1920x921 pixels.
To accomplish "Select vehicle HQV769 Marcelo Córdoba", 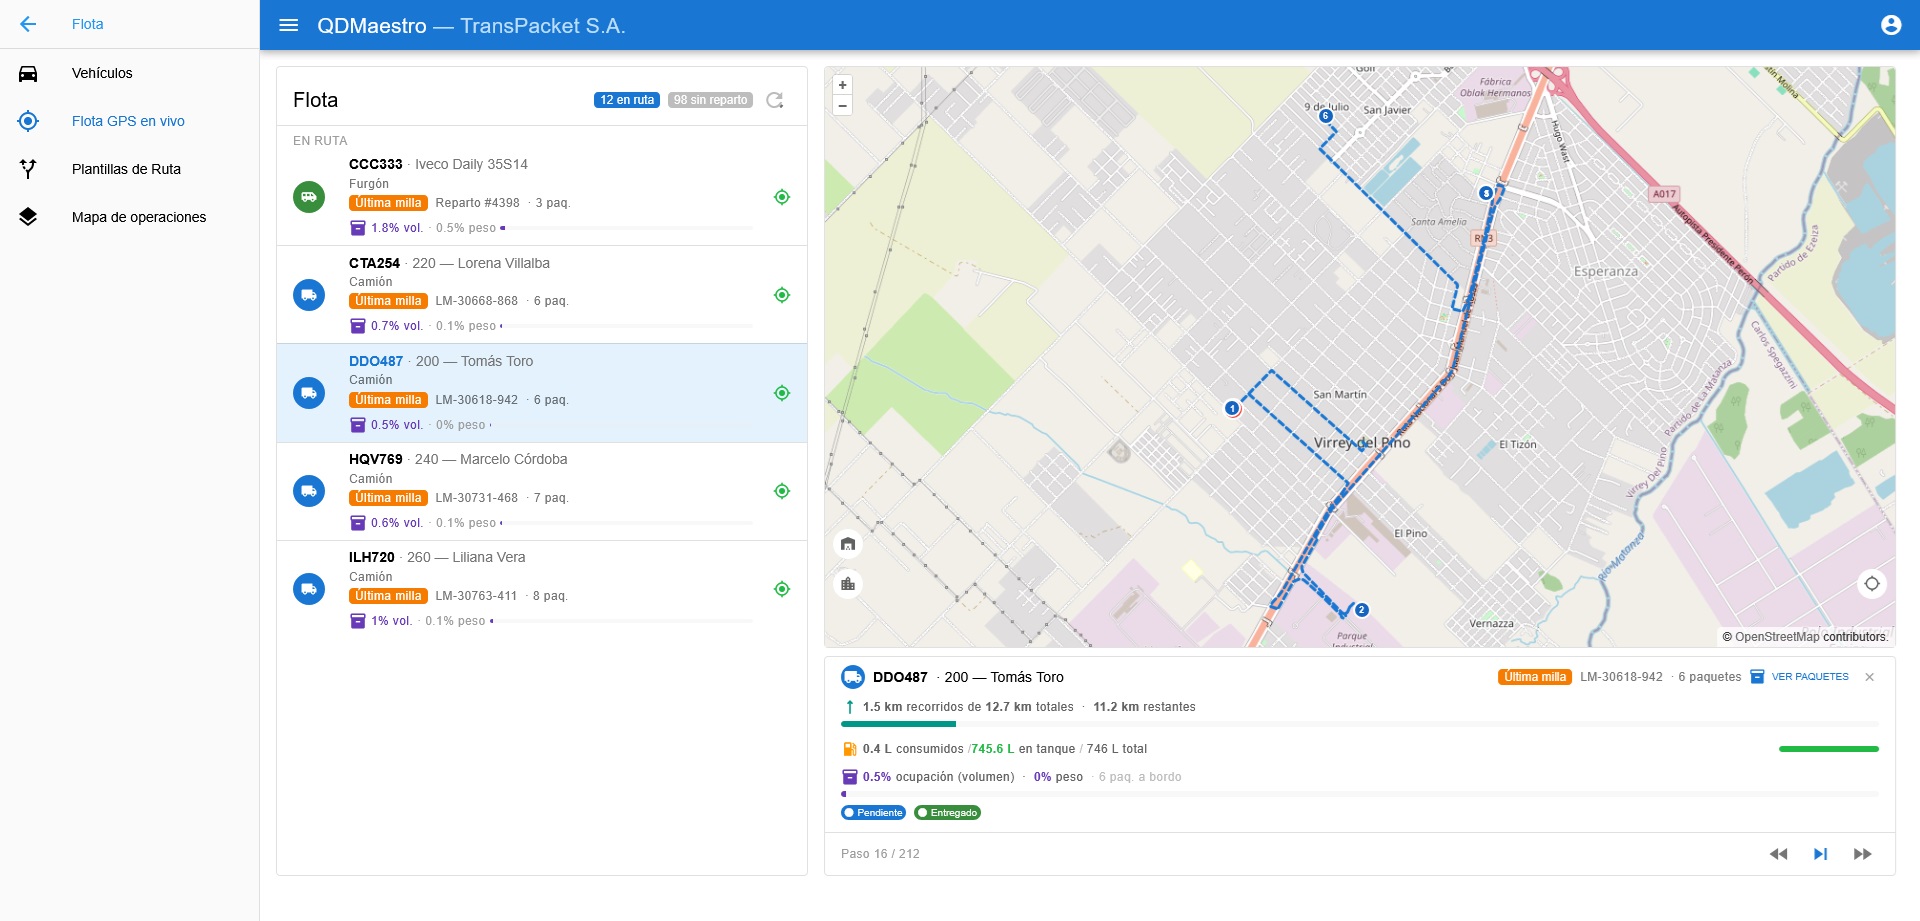I will click(542, 491).
